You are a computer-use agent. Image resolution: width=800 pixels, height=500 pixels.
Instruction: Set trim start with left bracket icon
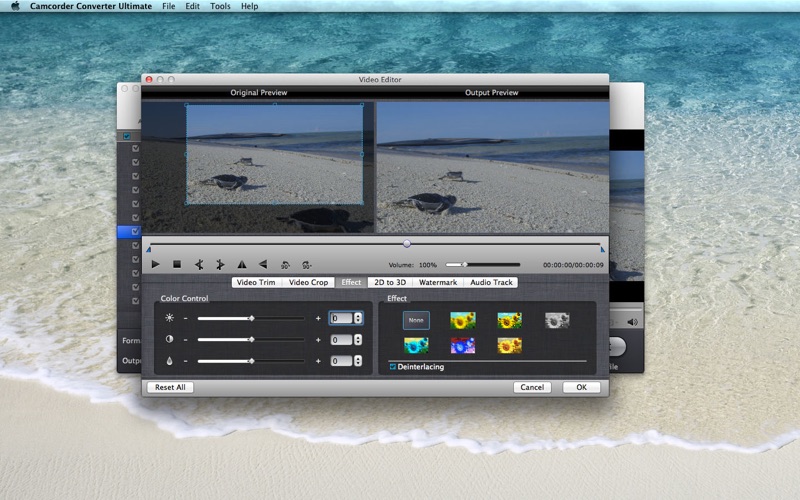[x=199, y=264]
